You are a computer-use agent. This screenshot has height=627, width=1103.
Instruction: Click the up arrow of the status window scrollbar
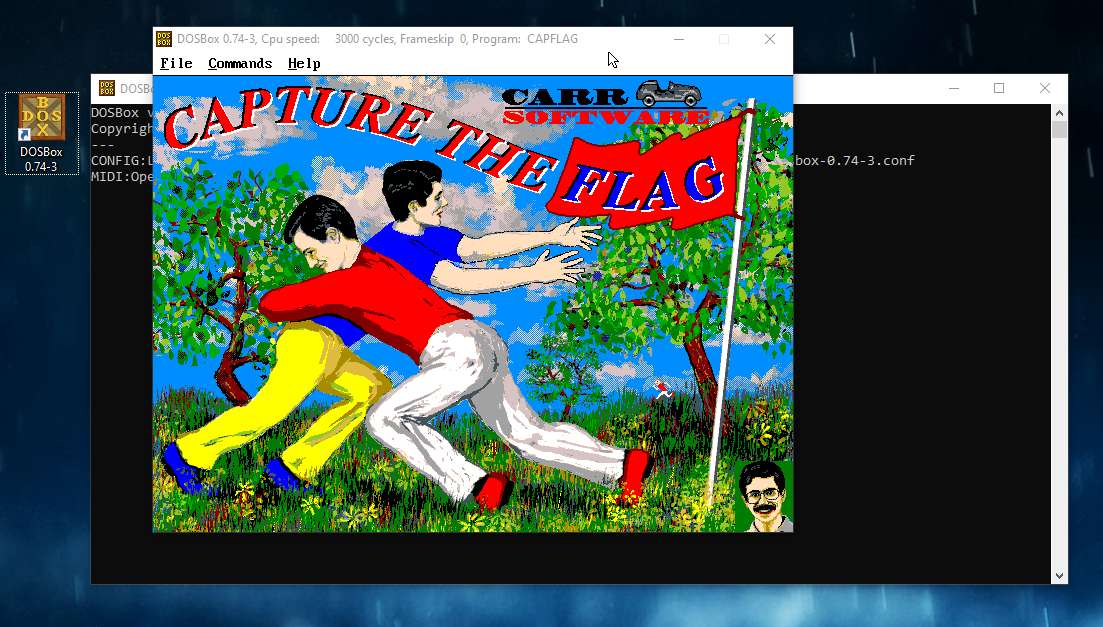coord(1059,113)
